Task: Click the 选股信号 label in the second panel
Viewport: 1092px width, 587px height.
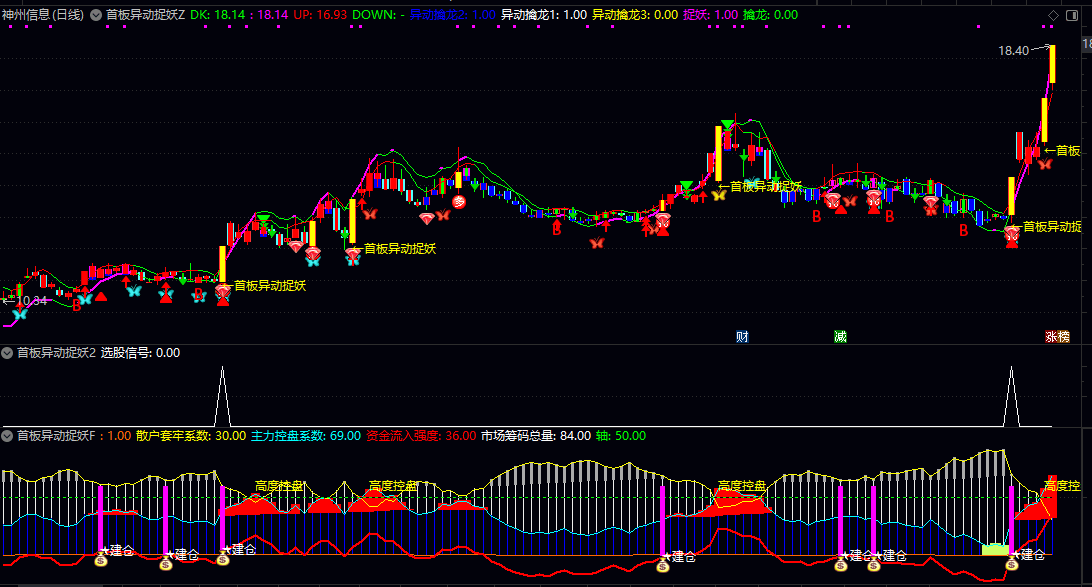Action: [128, 353]
